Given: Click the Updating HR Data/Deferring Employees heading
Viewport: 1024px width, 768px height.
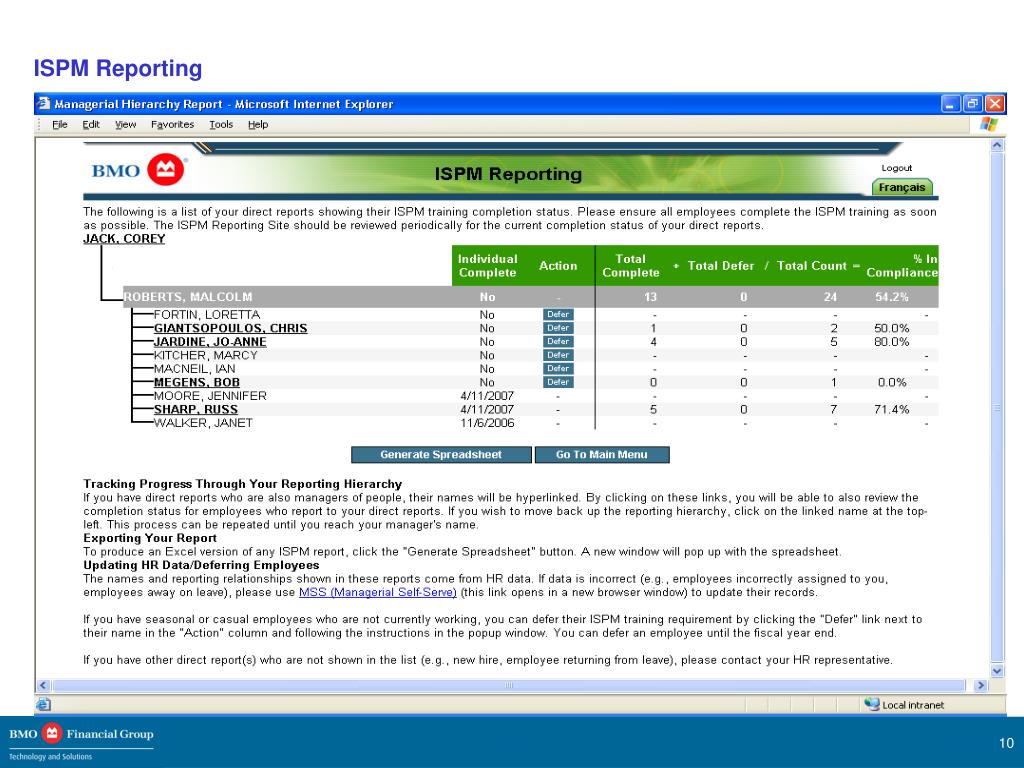Looking at the screenshot, I should tap(201, 565).
